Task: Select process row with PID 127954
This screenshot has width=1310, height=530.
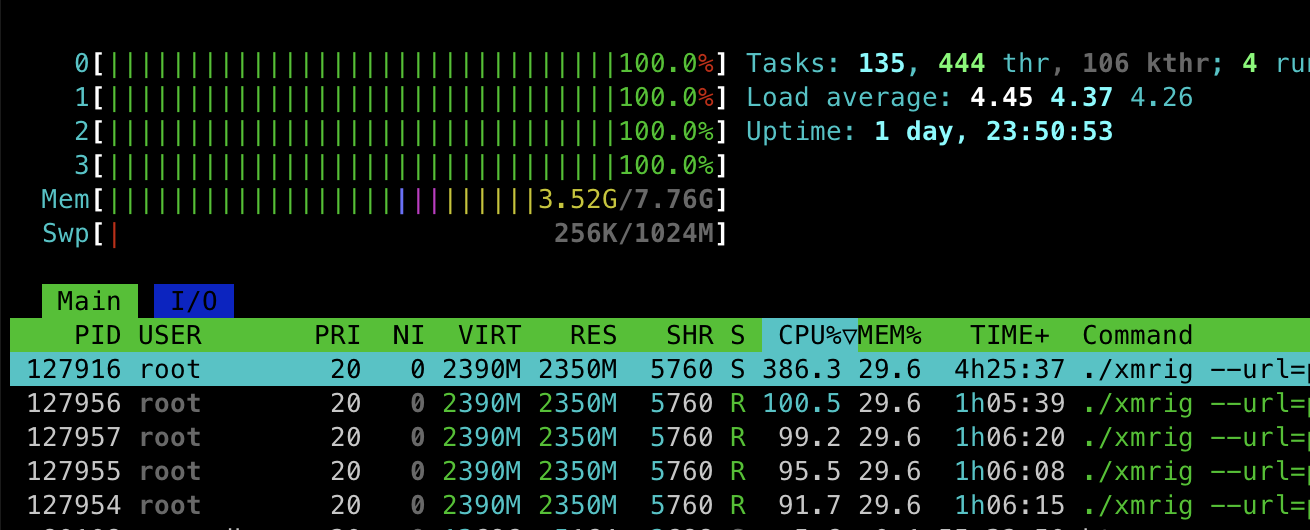Action: tap(660, 505)
